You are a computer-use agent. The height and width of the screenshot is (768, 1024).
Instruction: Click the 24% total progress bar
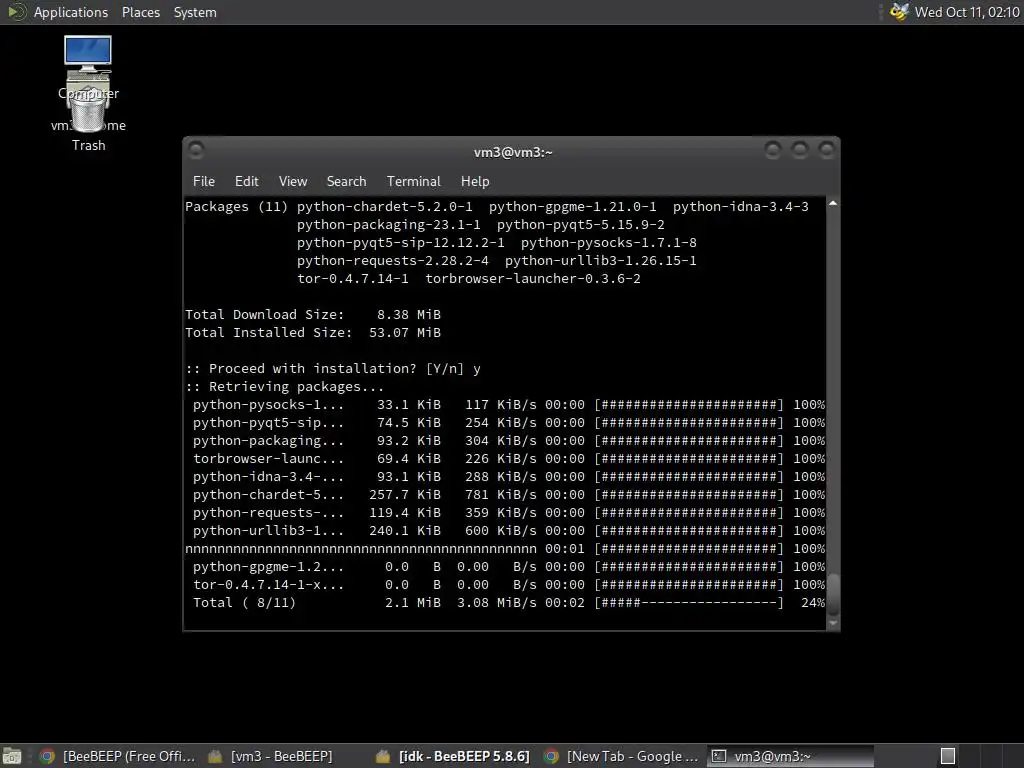[x=689, y=603]
